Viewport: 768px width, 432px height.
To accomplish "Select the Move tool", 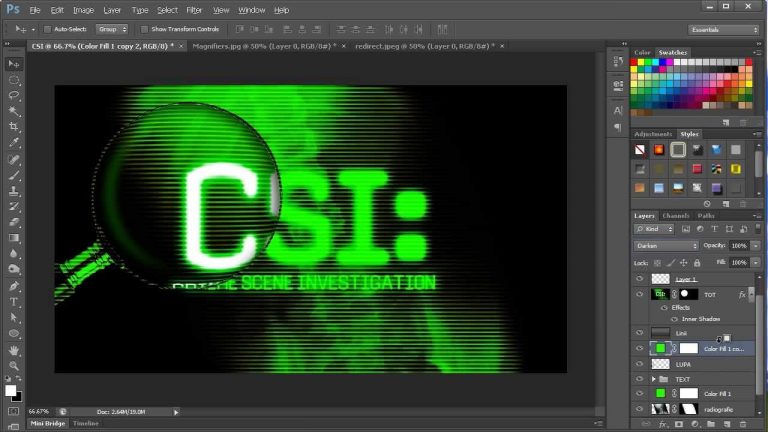I will click(14, 64).
